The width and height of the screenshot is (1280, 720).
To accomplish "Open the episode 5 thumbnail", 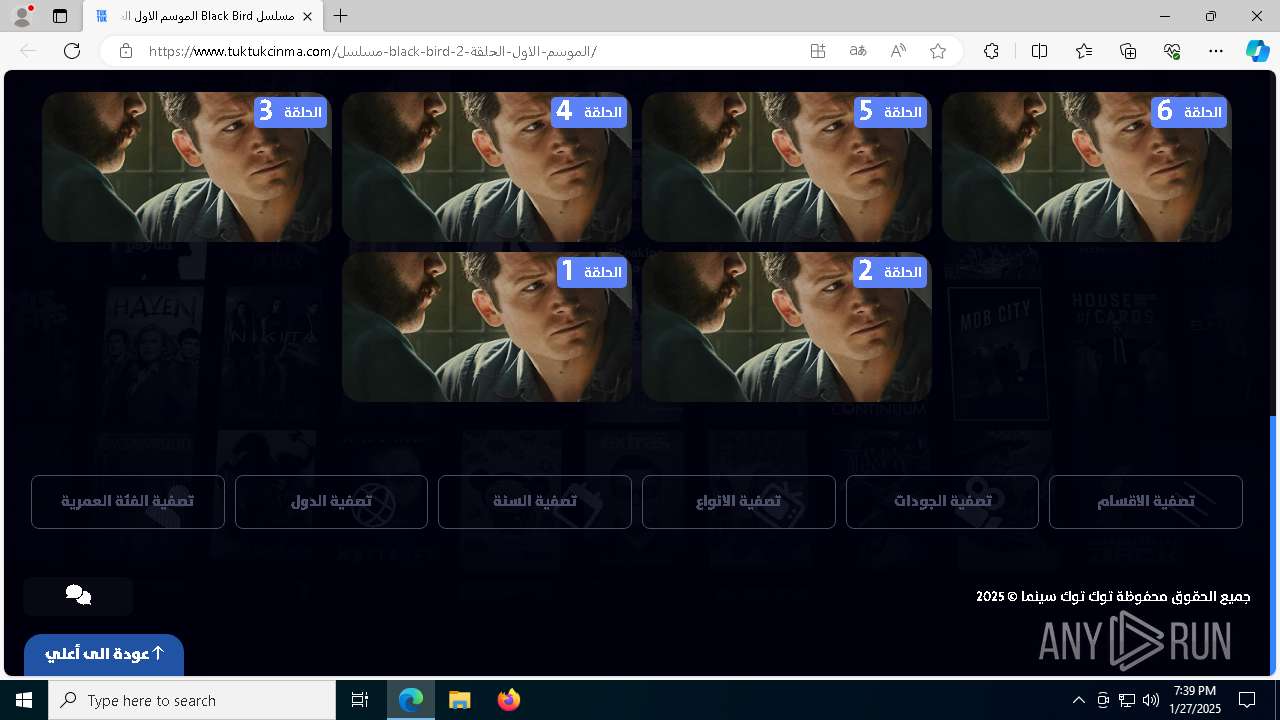I will 787,167.
